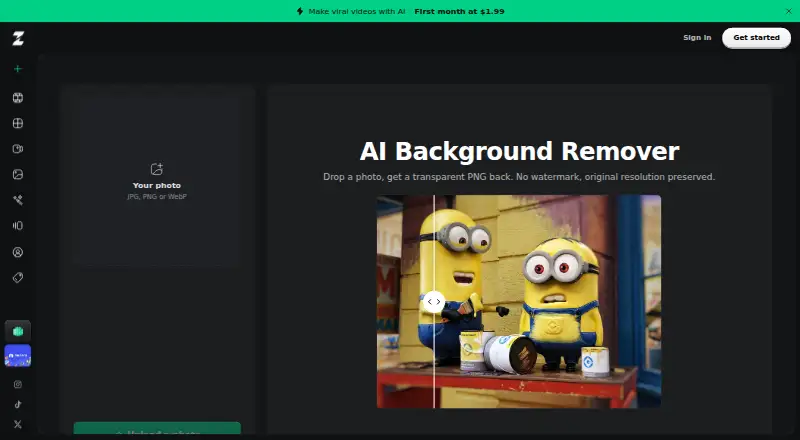Click the Sign in link
Screen dimensions: 800x440
pyautogui.click(x=697, y=38)
